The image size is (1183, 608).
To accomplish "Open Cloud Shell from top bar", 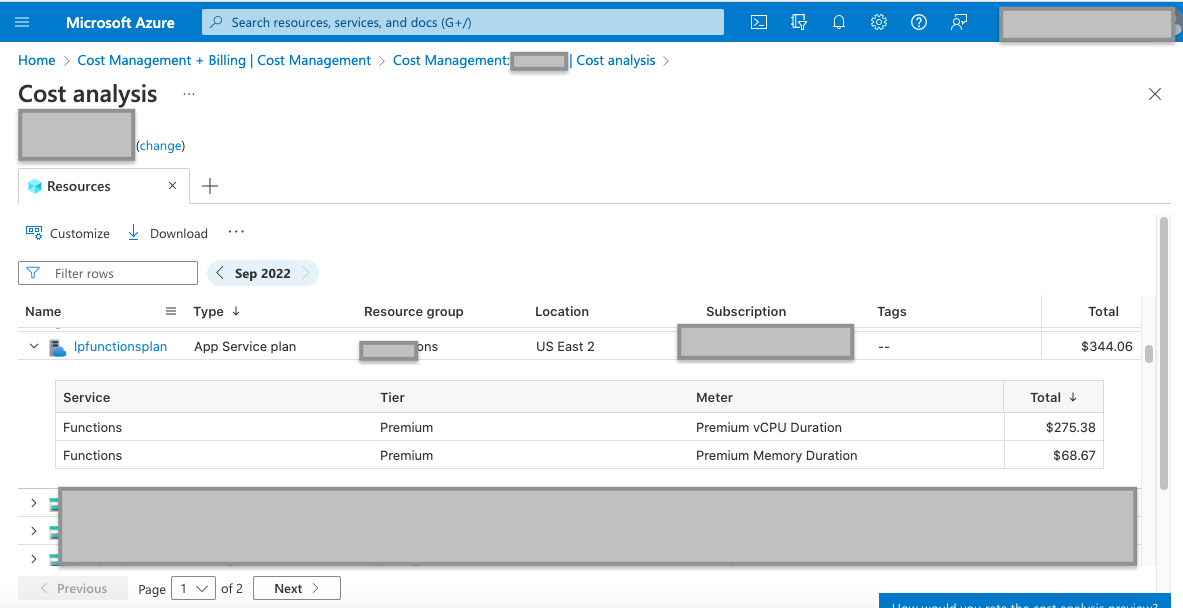I will click(x=759, y=22).
